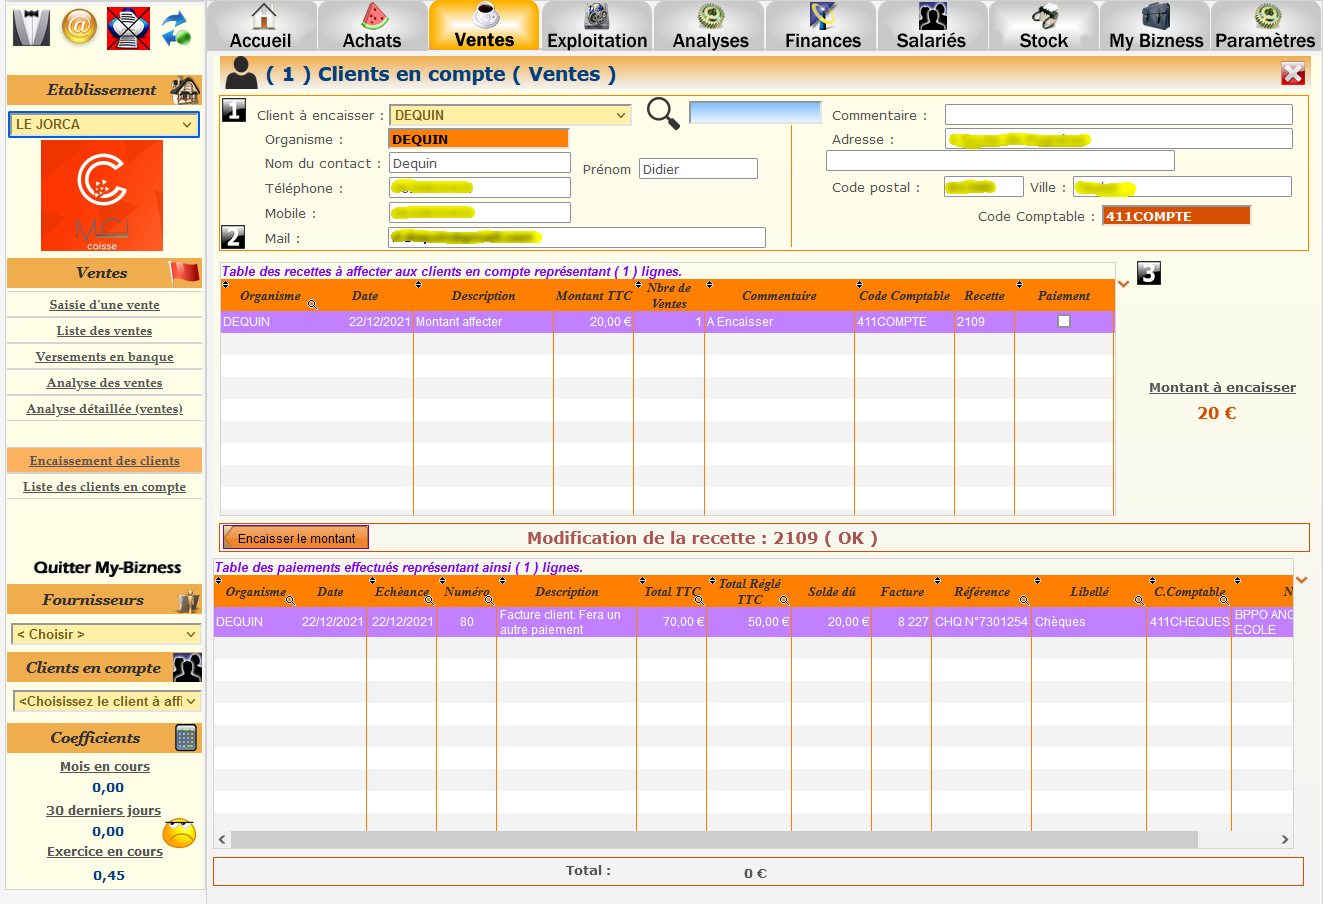Click the blue refresh arrows icon
Image resolution: width=1323 pixels, height=904 pixels.
point(177,27)
